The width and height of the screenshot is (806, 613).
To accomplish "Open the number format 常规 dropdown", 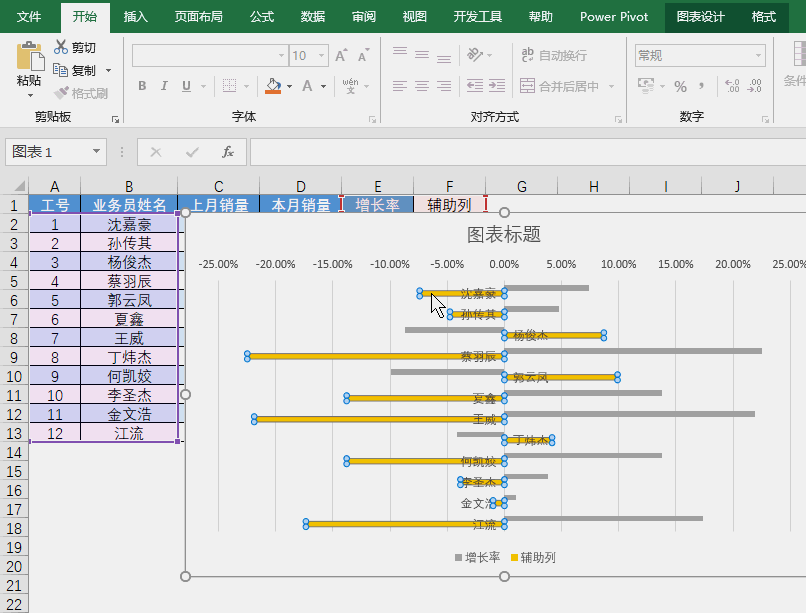I will [x=758, y=55].
